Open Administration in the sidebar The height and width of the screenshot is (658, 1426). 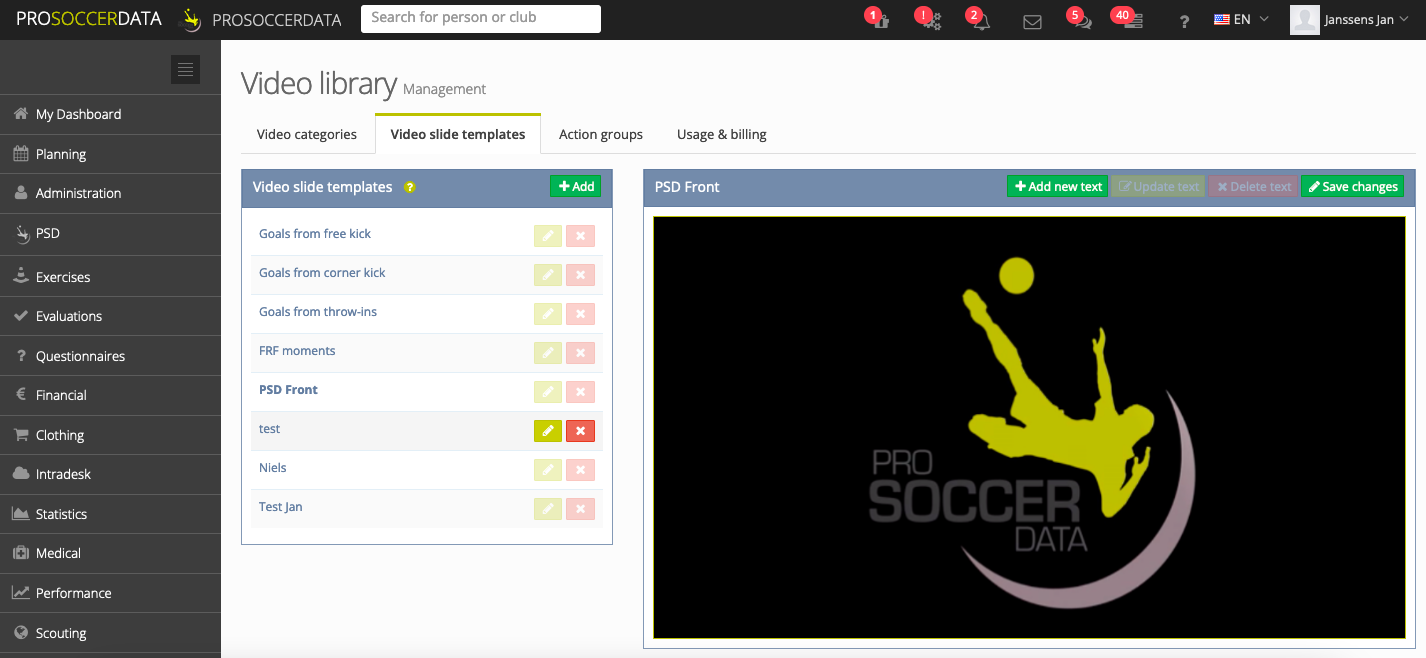click(x=110, y=193)
